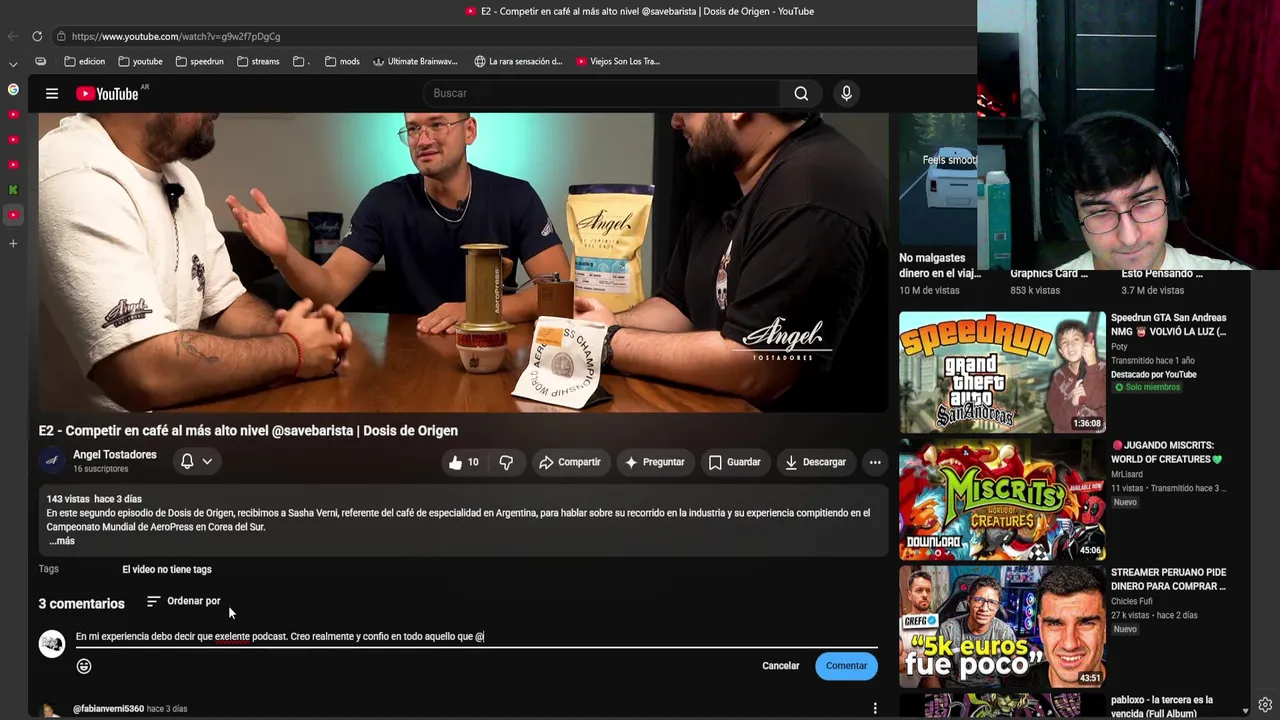Click the search magnifier button

801,93
